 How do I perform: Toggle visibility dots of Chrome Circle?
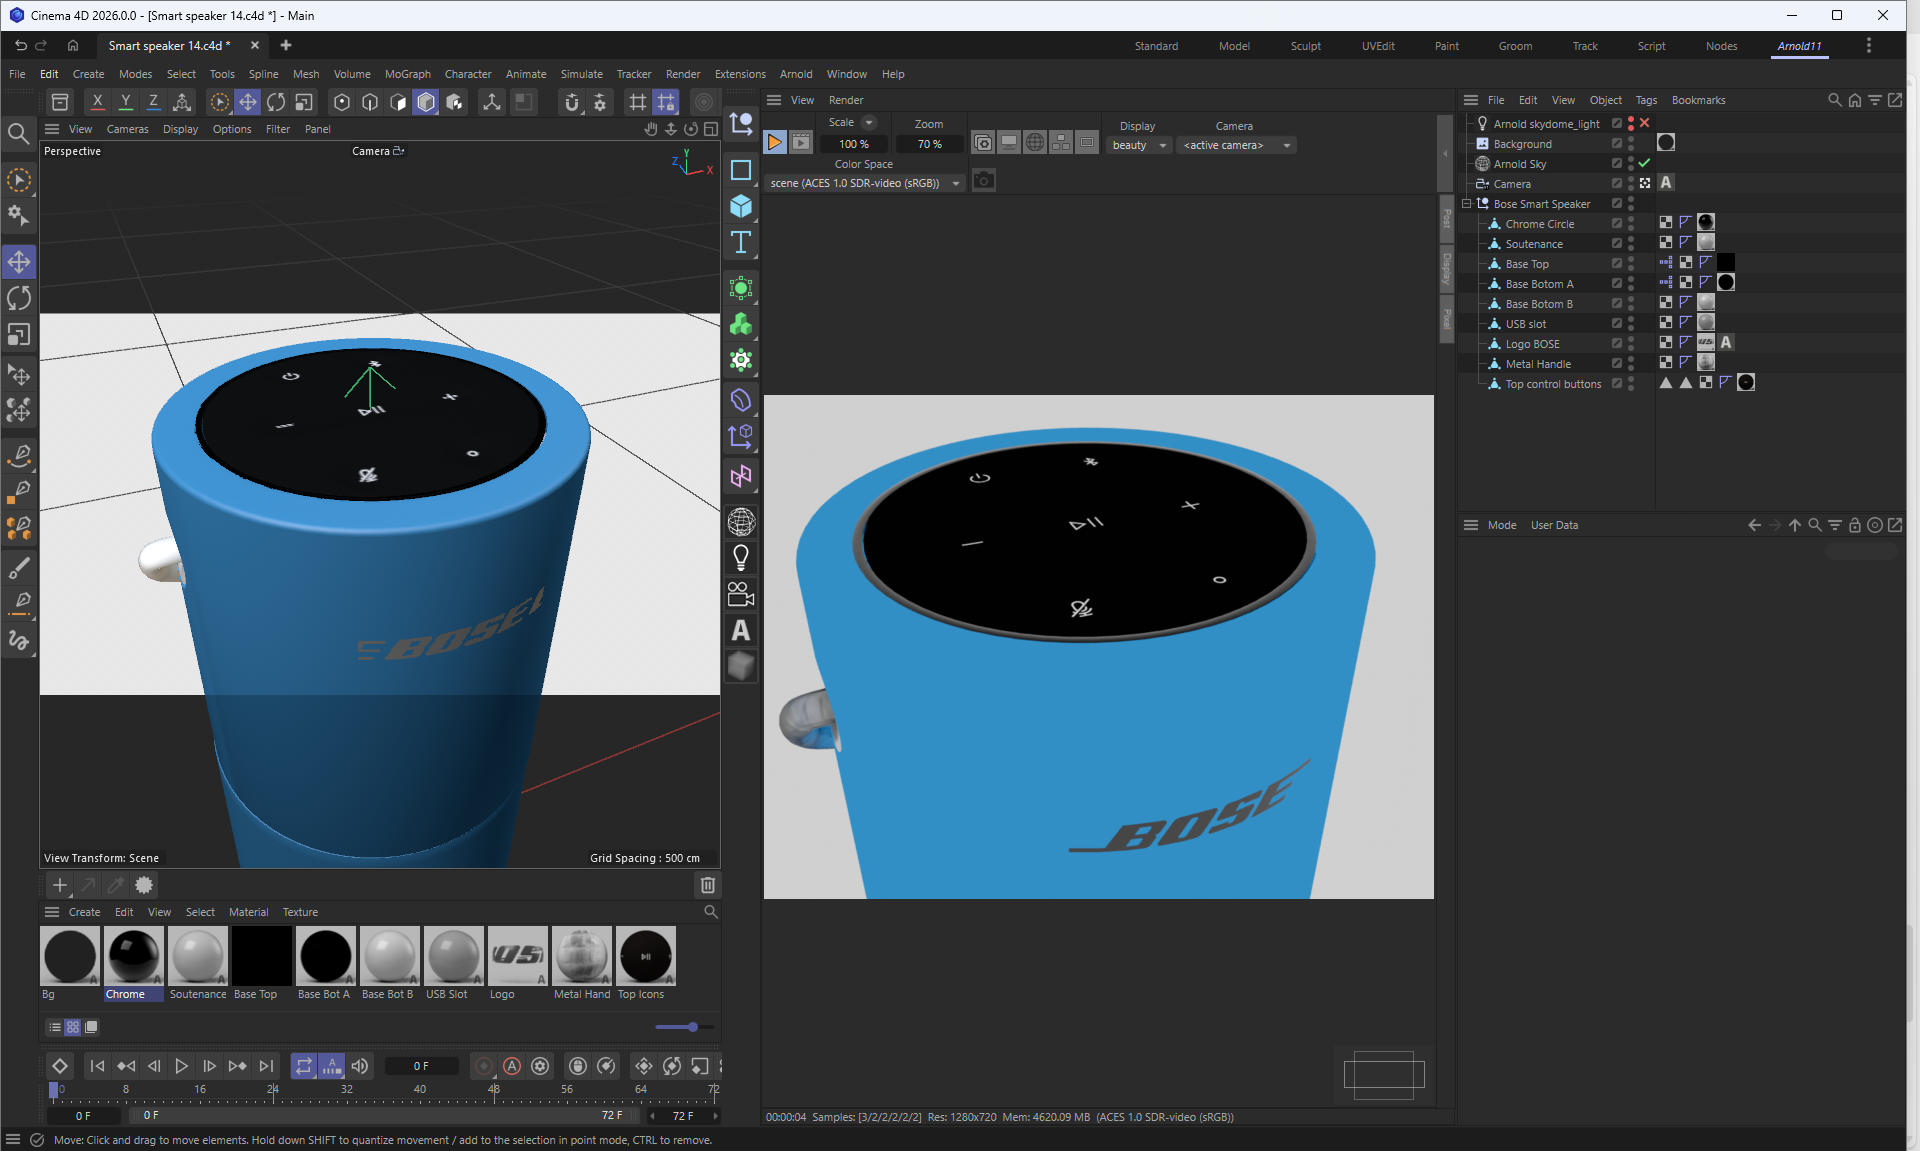[1631, 224]
